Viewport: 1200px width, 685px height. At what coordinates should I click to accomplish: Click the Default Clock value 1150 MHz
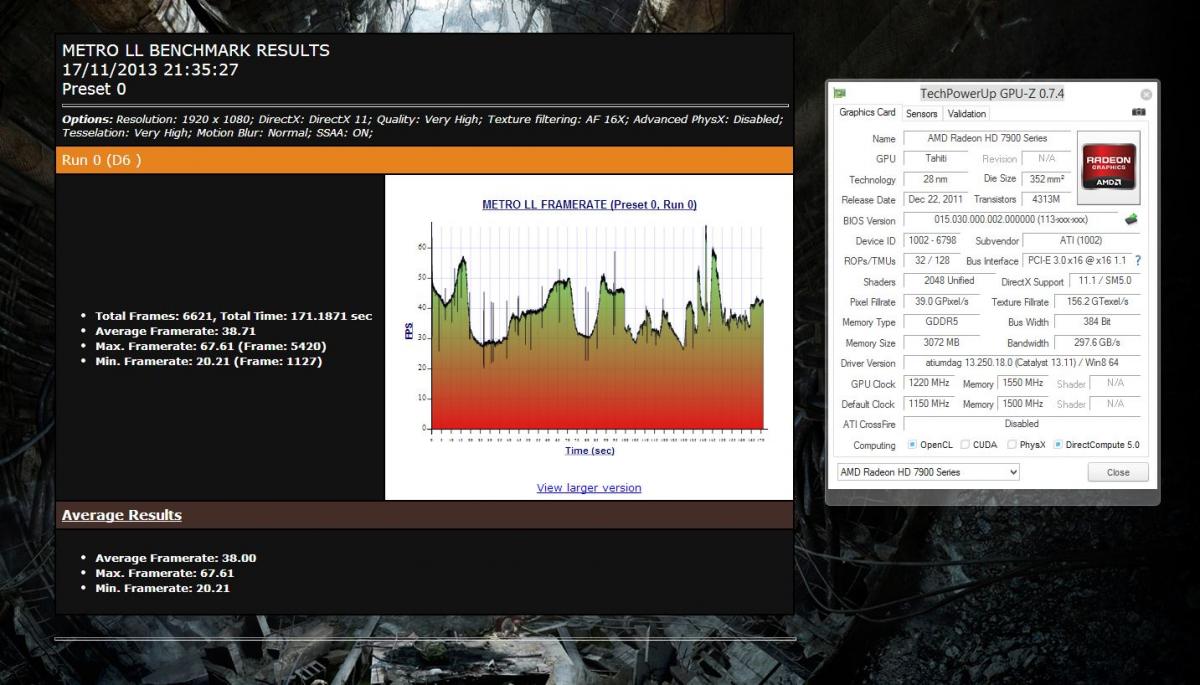929,404
